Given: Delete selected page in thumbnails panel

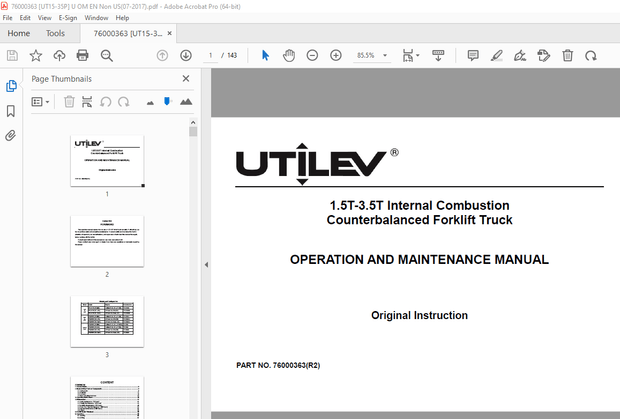Looking at the screenshot, I should click(x=69, y=102).
